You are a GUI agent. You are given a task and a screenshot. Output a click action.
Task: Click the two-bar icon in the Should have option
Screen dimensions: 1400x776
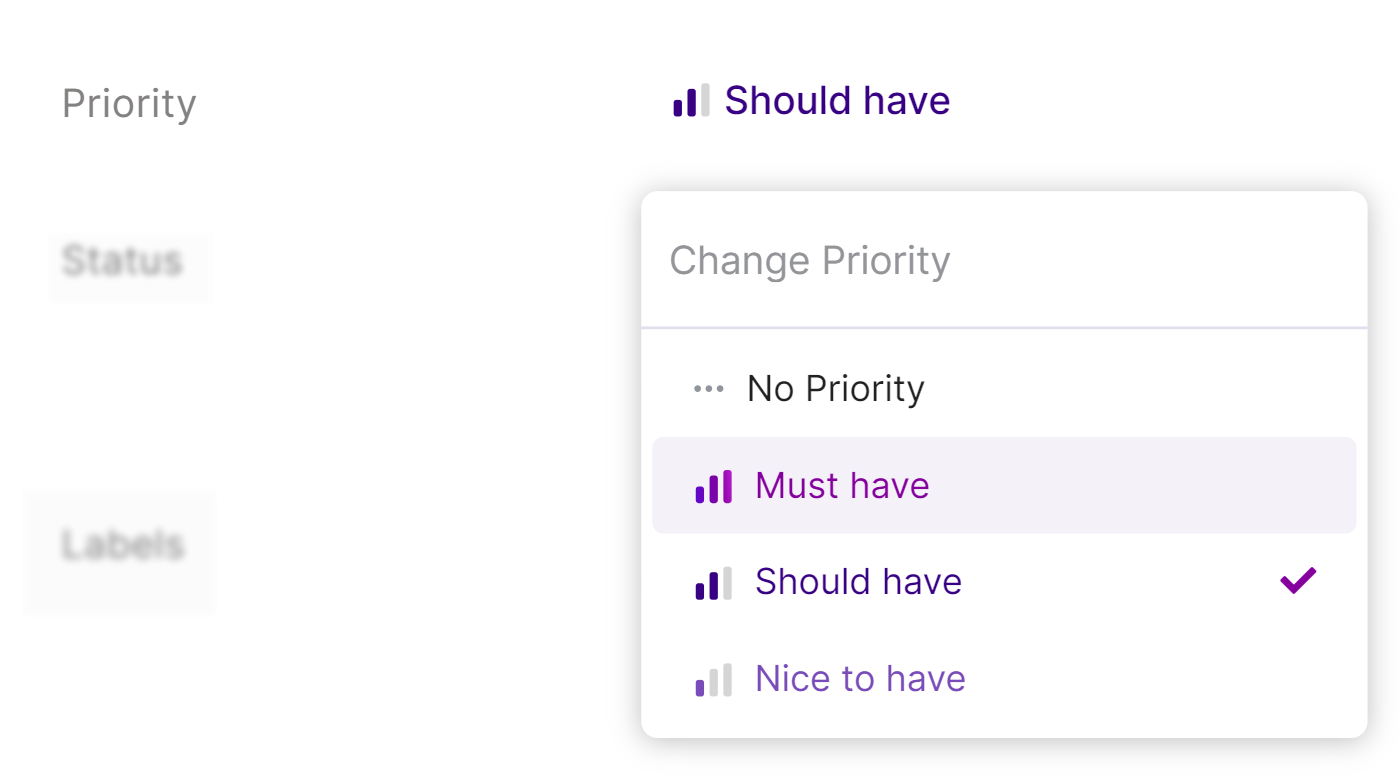tap(714, 583)
